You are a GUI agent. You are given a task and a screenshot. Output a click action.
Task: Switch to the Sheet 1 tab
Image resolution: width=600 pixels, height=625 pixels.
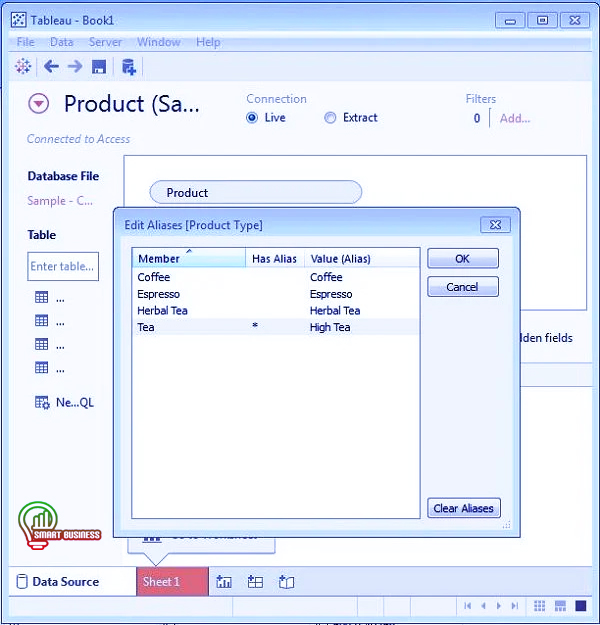pyautogui.click(x=172, y=582)
